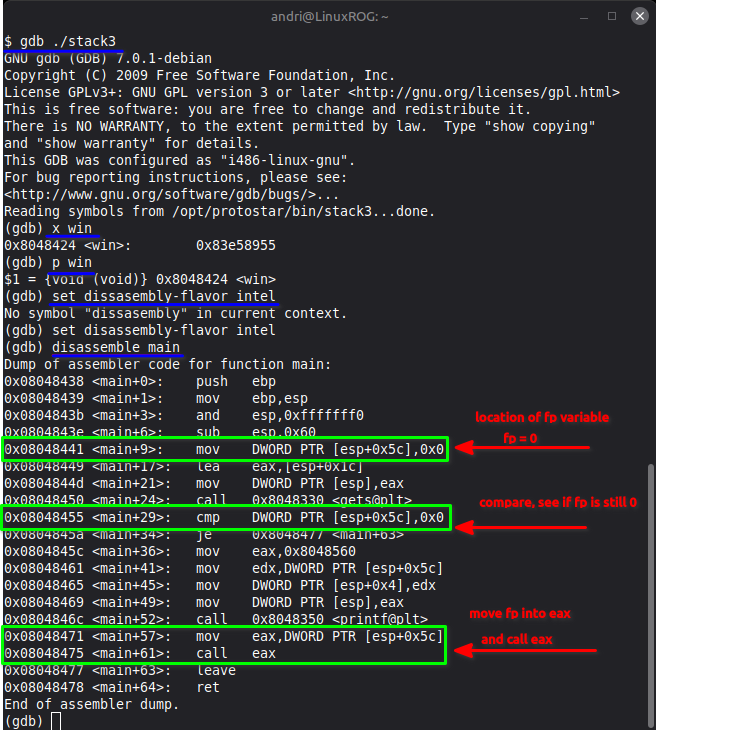731x730 pixels.
Task: Click the main+29 cmp instruction line
Action: click(x=224, y=517)
